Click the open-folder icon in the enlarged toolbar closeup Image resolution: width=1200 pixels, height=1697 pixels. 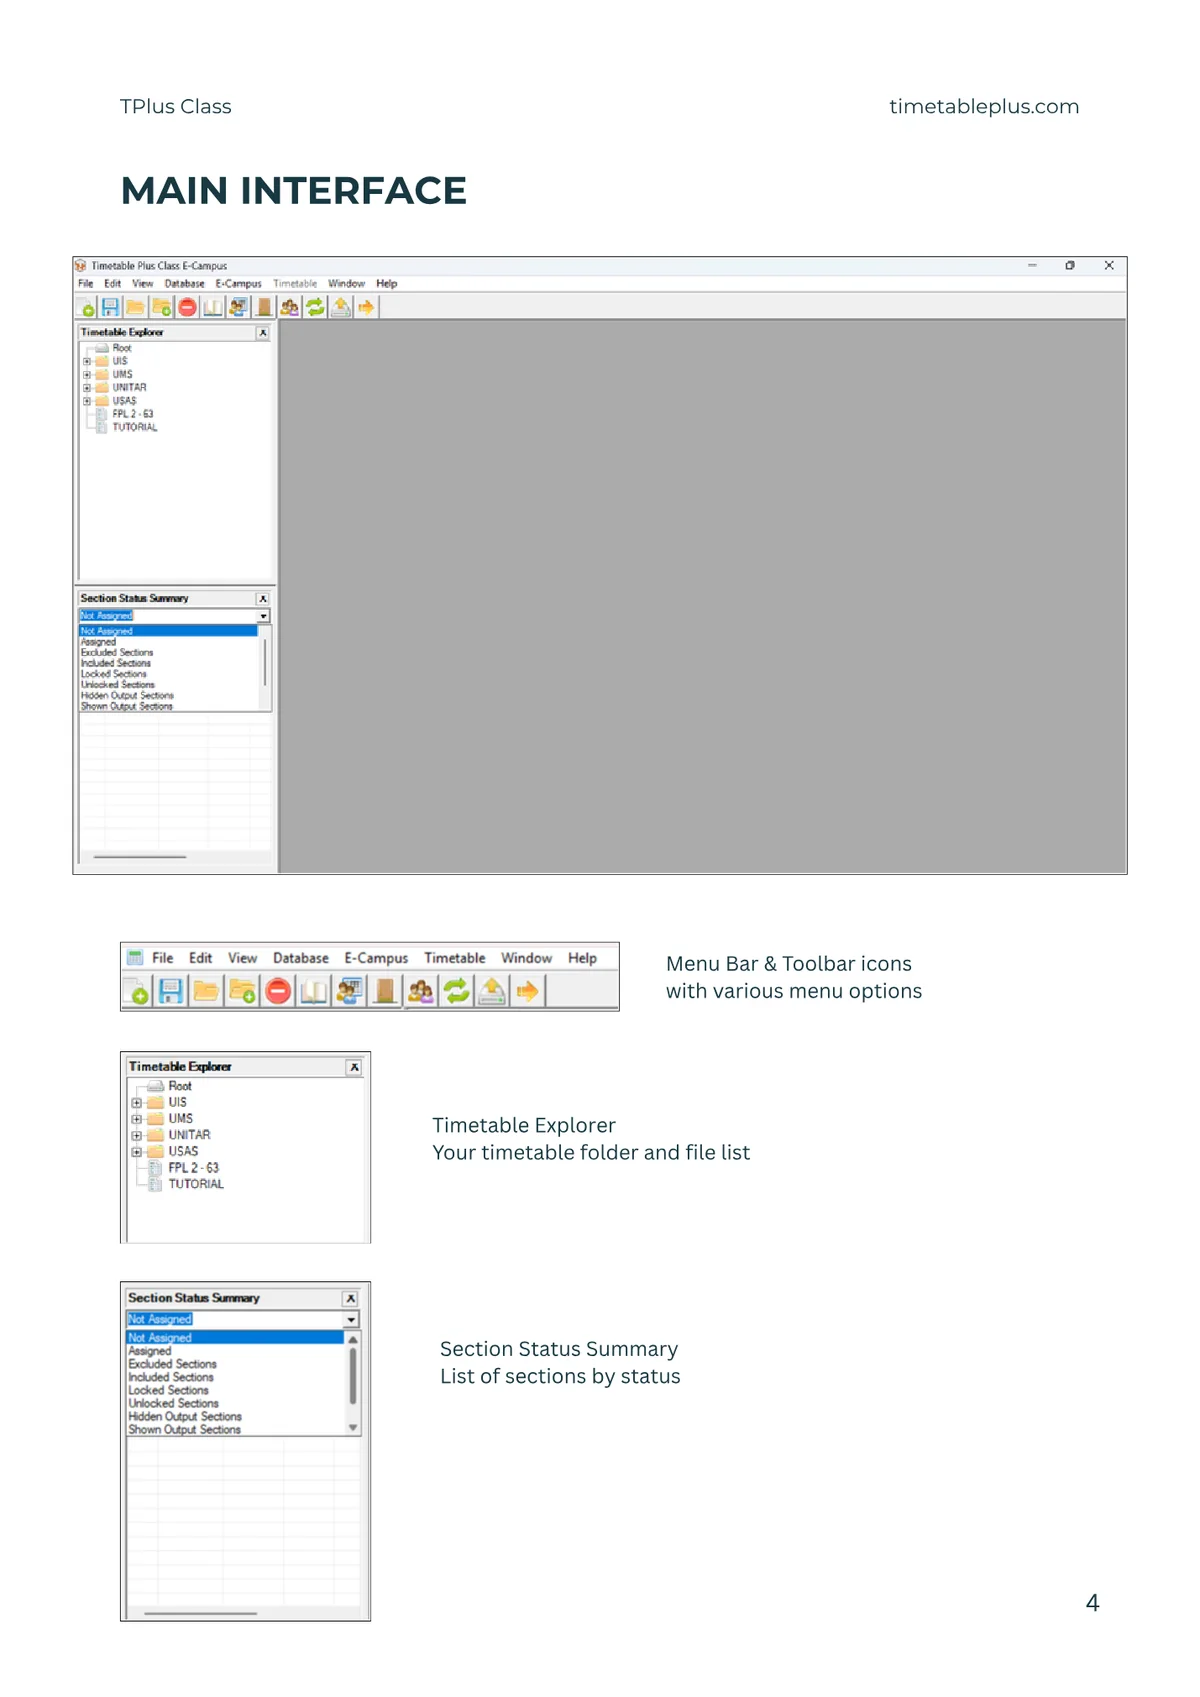206,991
